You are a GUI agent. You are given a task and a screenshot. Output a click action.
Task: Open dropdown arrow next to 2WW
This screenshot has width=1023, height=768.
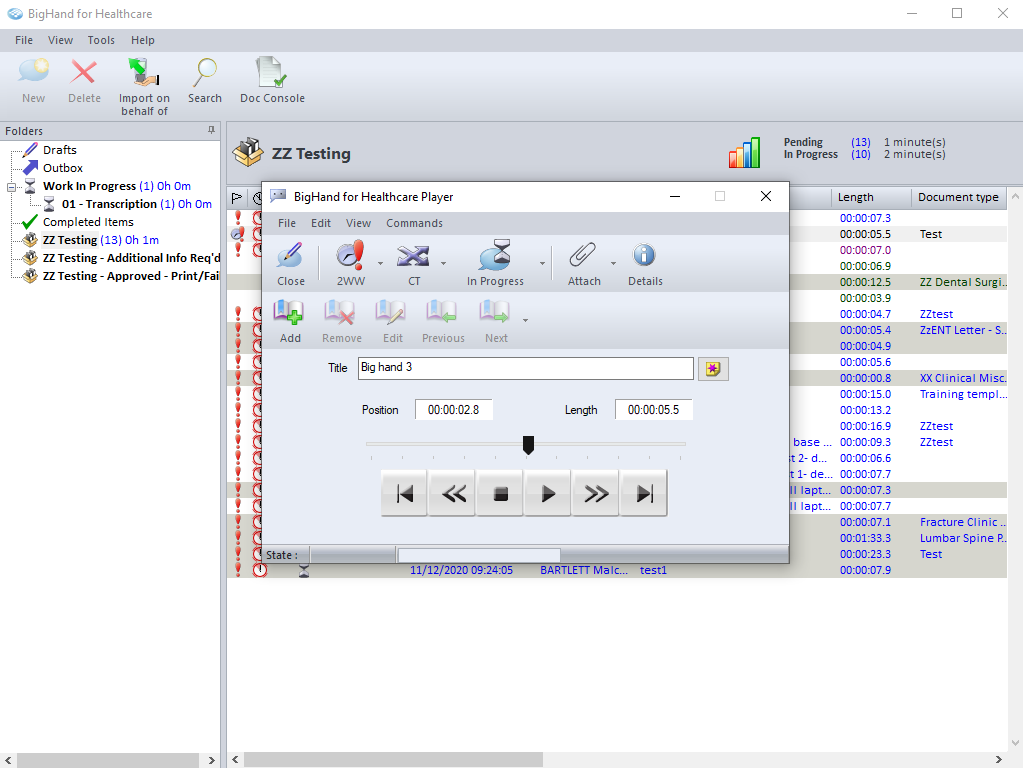(x=380, y=264)
